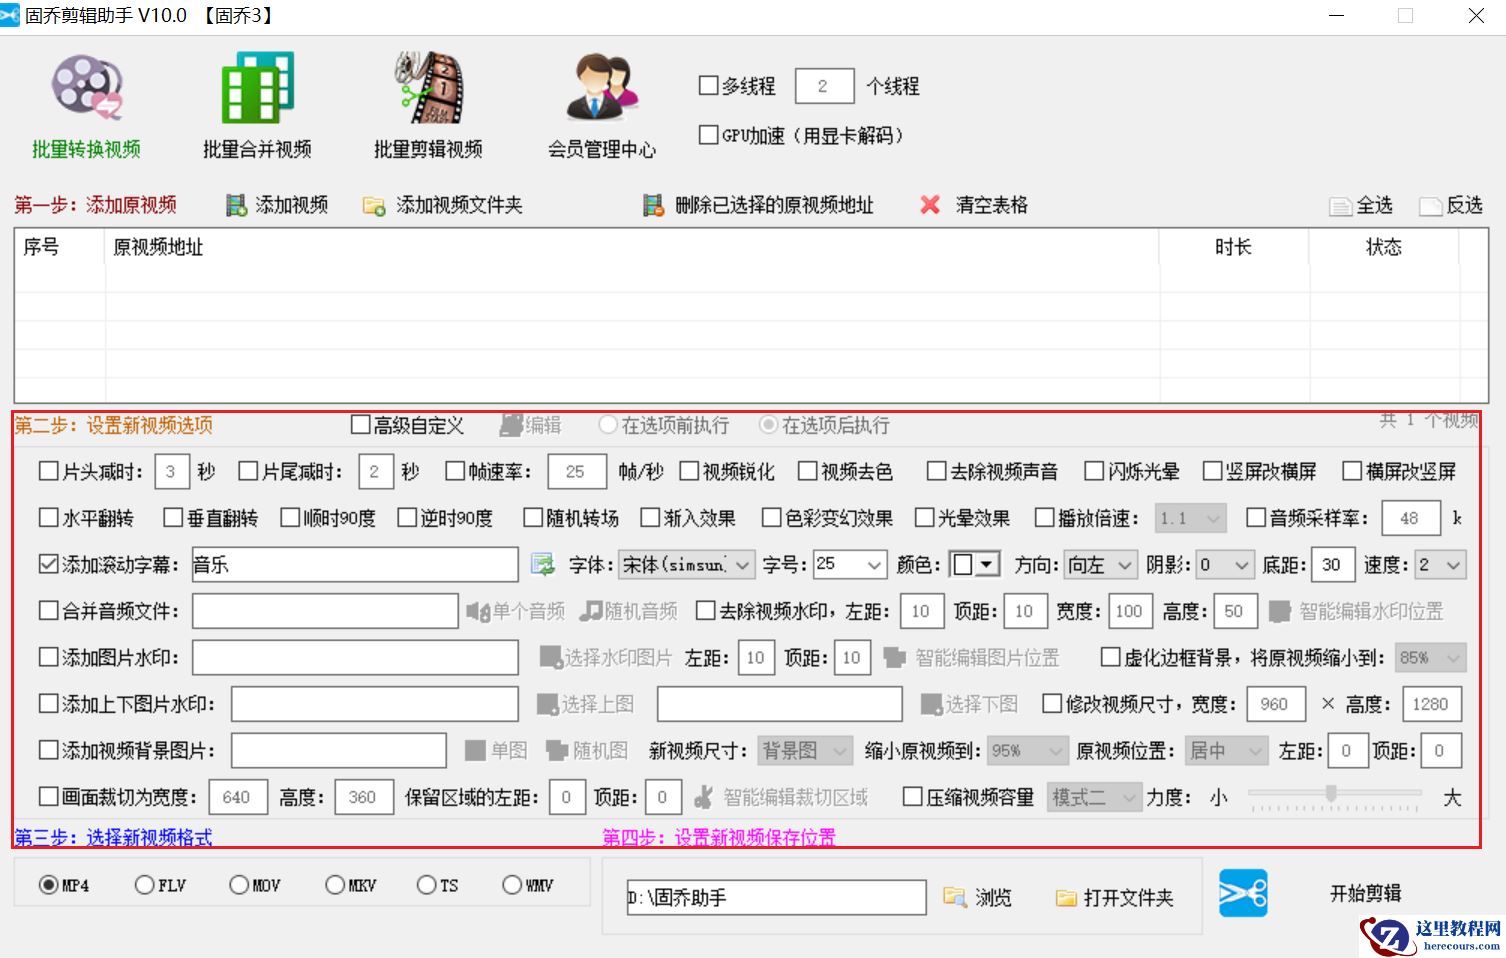
Task: Enable the 随机转场 transition option
Action: pyautogui.click(x=533, y=518)
